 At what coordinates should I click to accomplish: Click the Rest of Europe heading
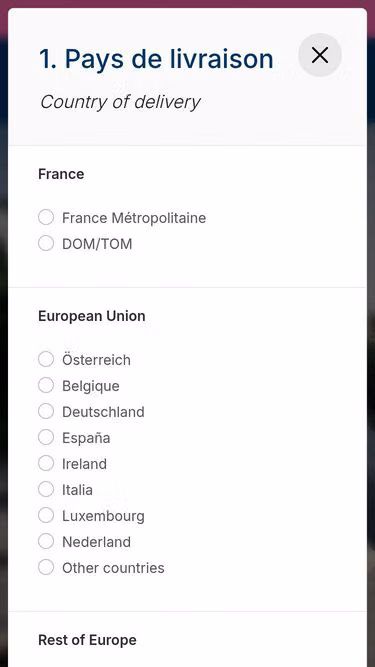pyautogui.click(x=88, y=640)
